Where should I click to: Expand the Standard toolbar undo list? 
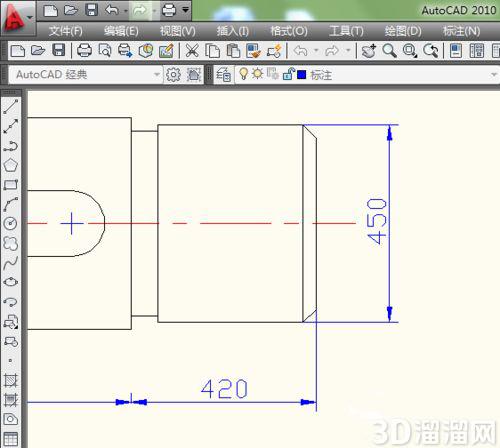pos(316,51)
